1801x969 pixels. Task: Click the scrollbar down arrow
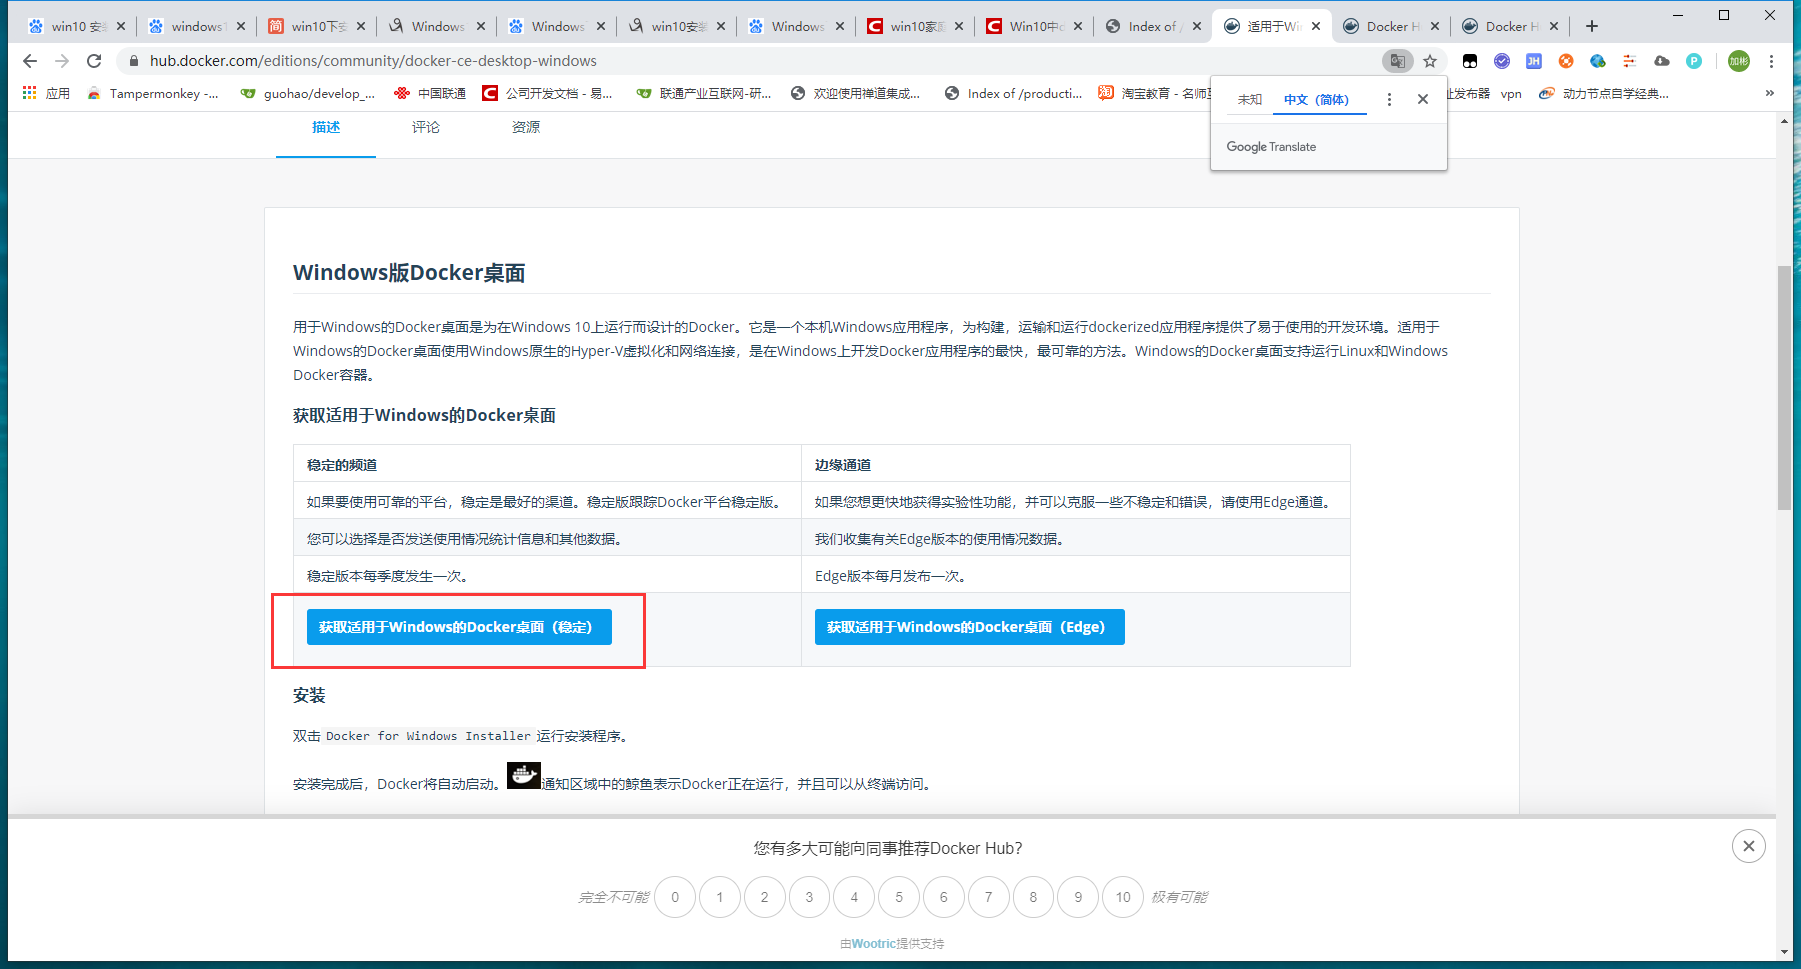pyautogui.click(x=1784, y=952)
